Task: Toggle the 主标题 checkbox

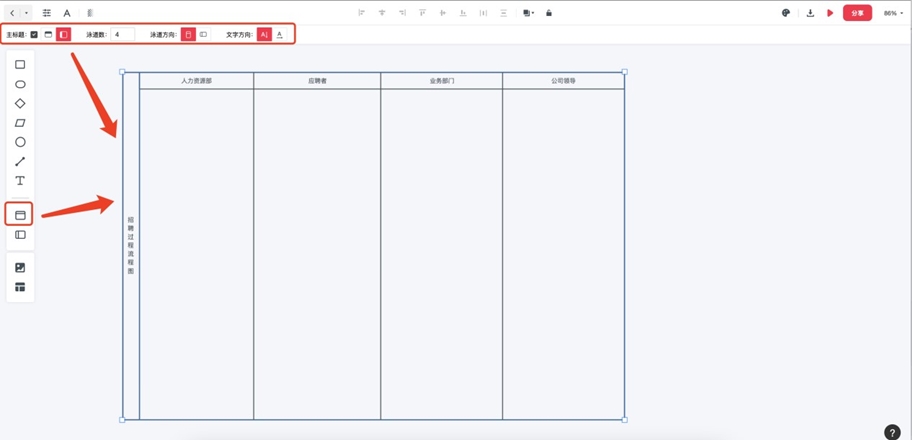Action: click(34, 34)
